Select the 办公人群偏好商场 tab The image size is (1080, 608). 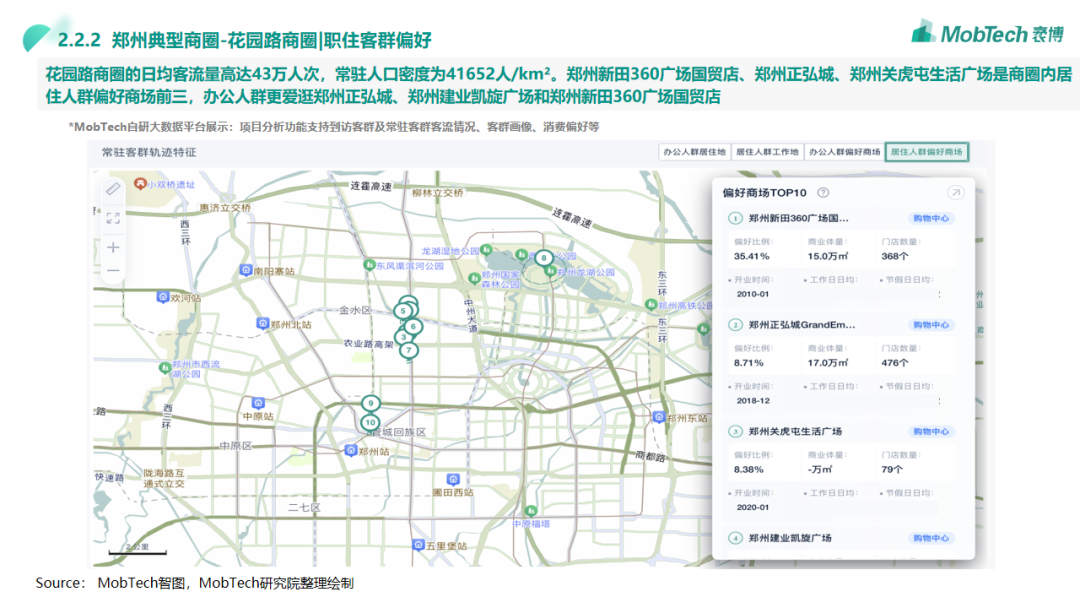(x=844, y=152)
